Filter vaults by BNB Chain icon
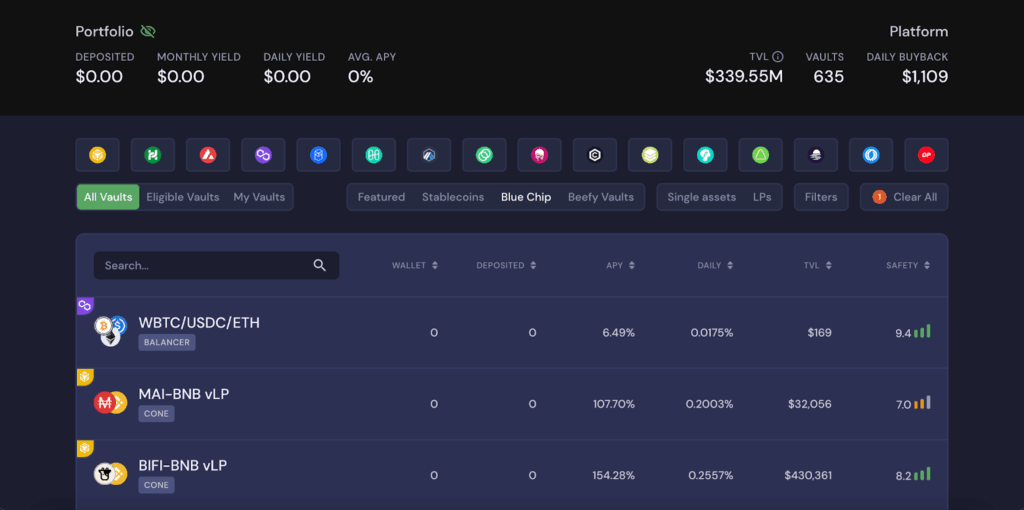This screenshot has height=510, width=1024. [x=97, y=155]
